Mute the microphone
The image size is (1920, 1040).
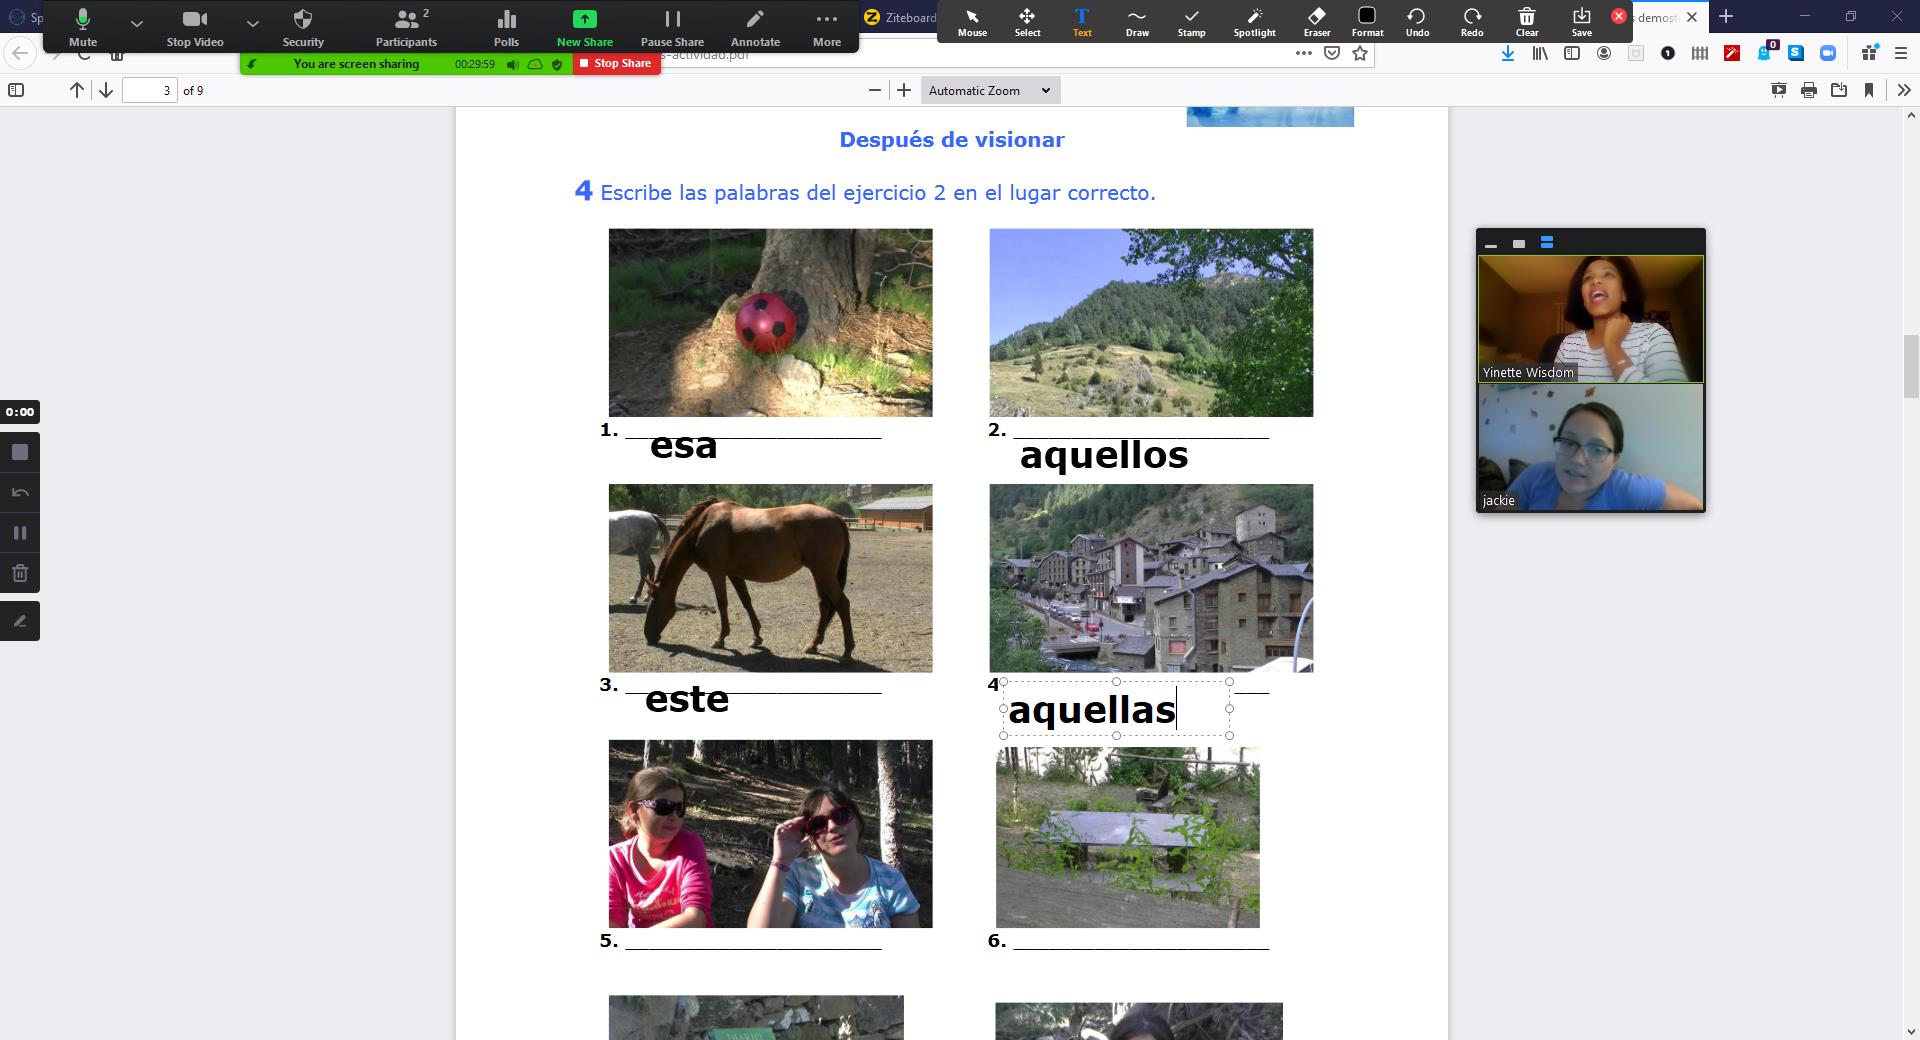(83, 26)
